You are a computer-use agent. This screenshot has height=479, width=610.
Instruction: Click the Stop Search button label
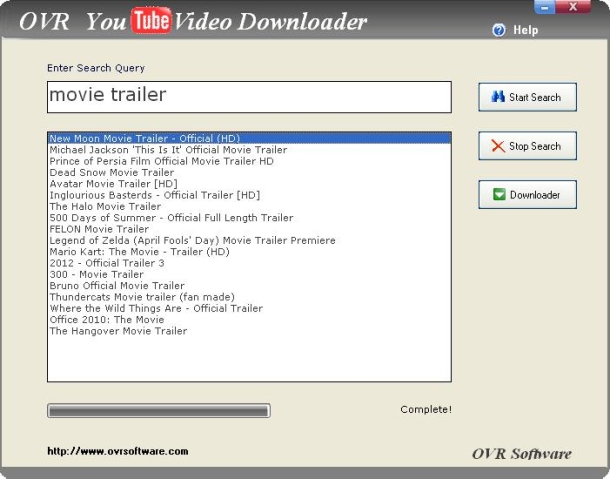click(535, 146)
